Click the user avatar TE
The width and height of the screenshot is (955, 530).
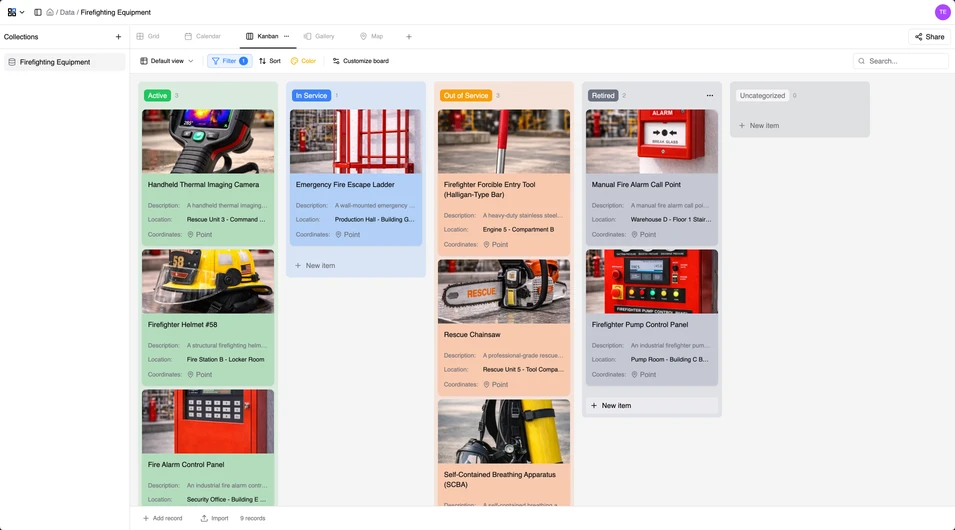point(942,12)
